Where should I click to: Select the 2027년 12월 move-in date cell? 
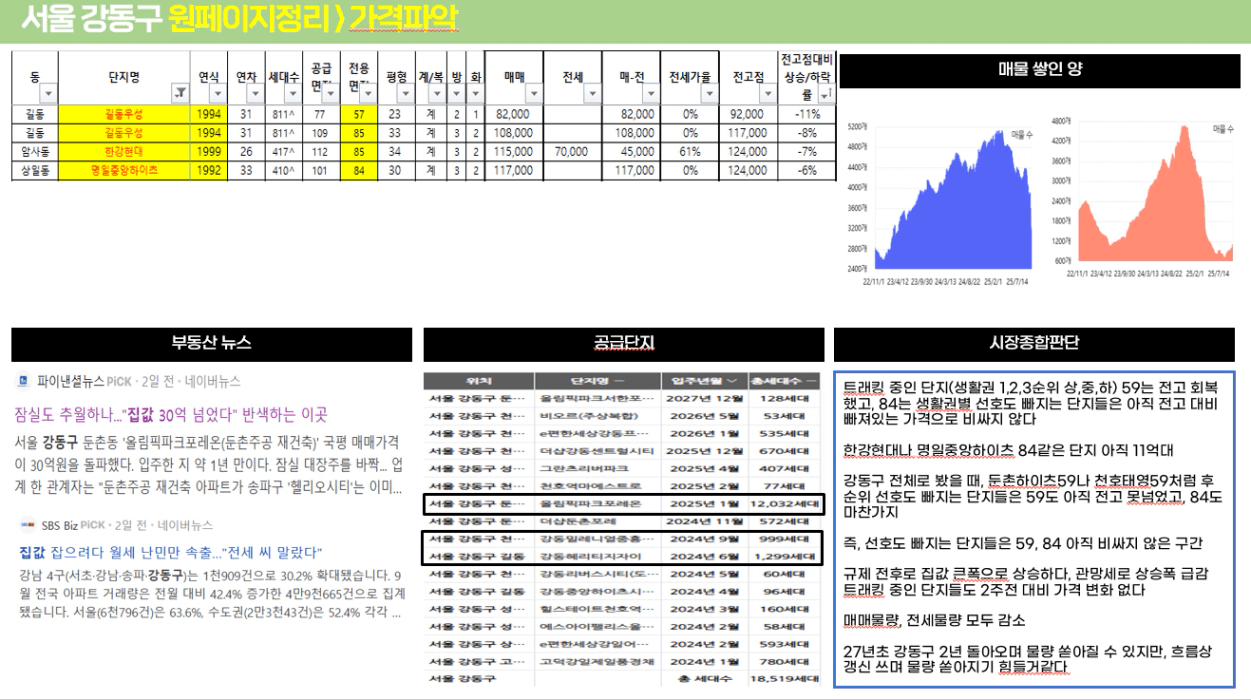tap(703, 399)
